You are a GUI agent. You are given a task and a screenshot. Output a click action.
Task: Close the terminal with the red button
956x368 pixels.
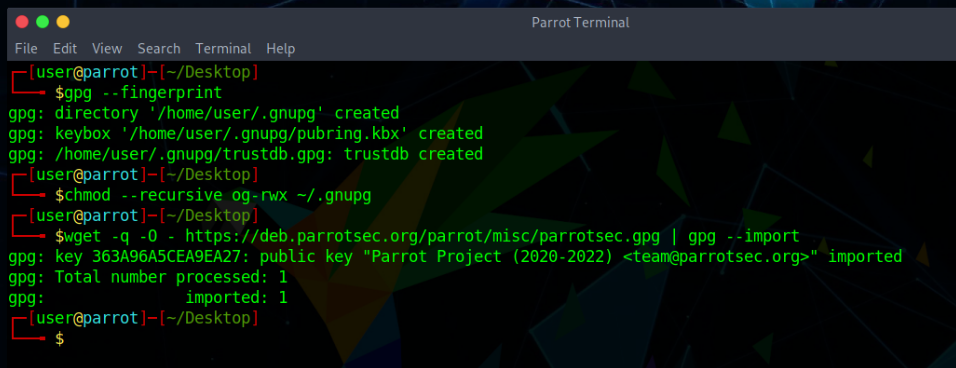click(x=22, y=23)
